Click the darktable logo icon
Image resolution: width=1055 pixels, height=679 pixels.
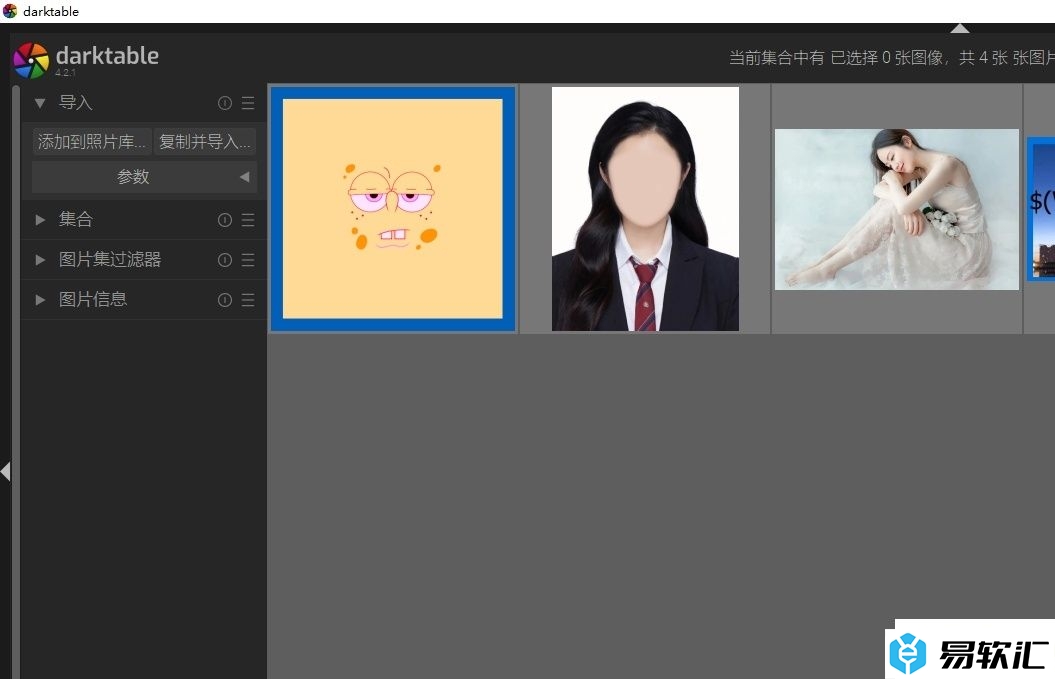click(31, 60)
